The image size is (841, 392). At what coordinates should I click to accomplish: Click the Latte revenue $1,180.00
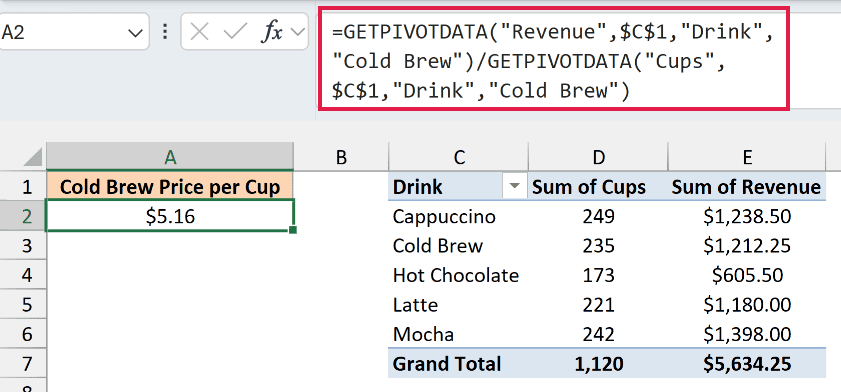747,305
